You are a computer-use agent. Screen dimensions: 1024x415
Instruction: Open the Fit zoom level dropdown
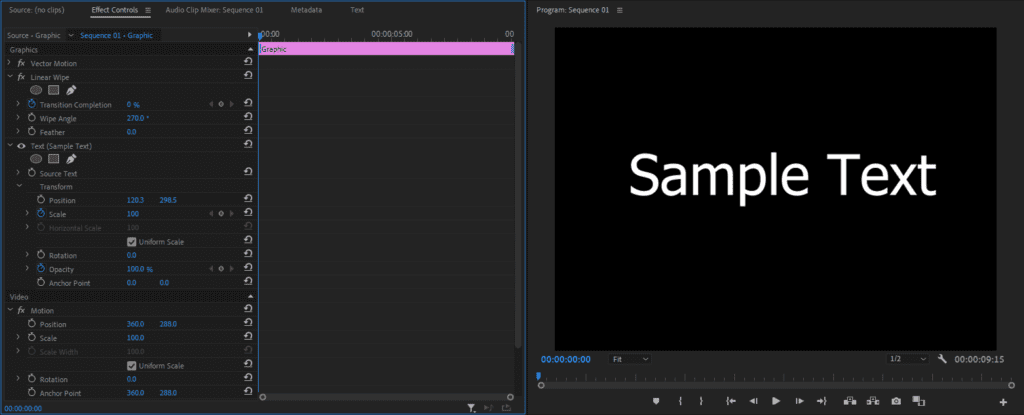click(630, 359)
